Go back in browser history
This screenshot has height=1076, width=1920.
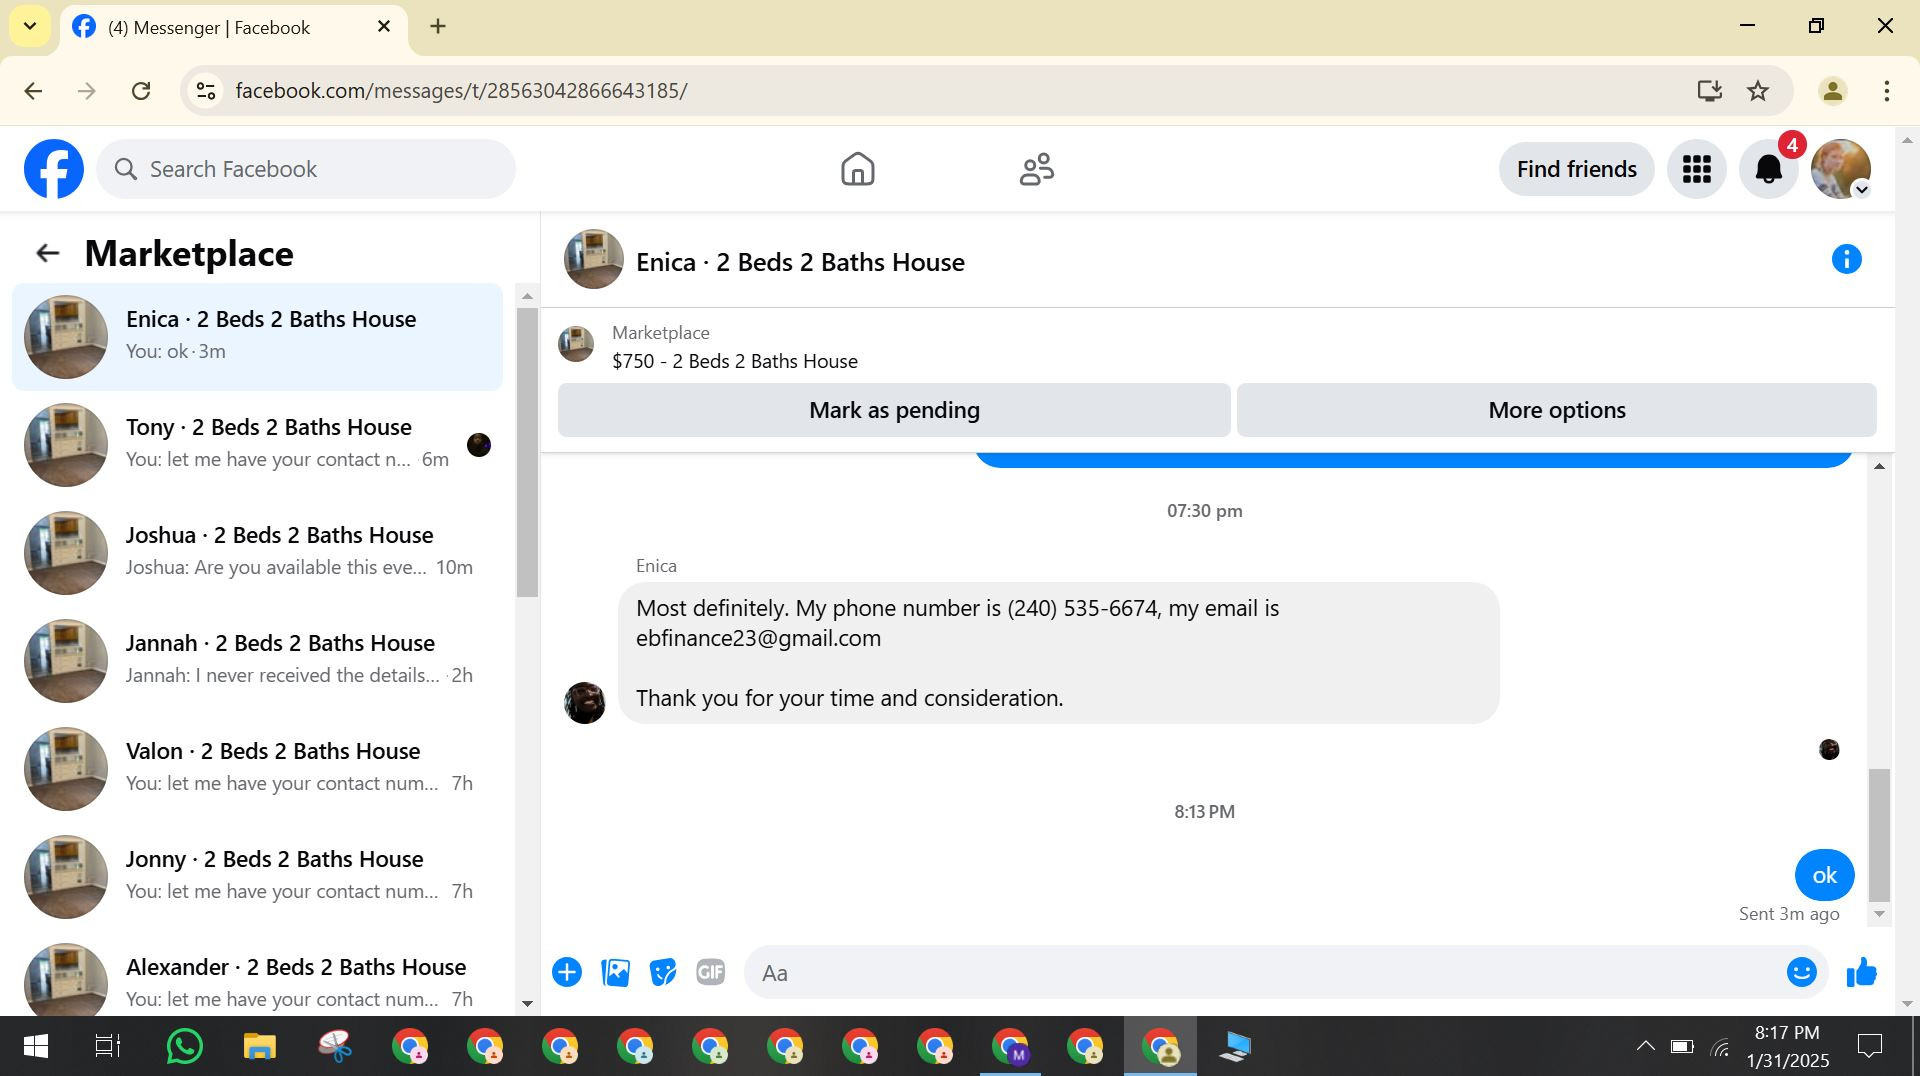click(x=33, y=91)
